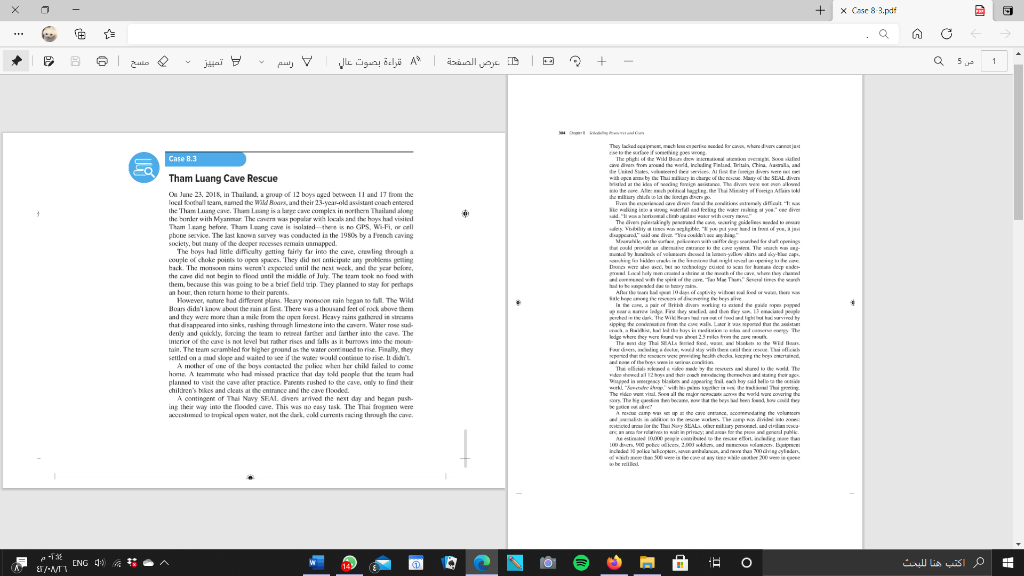This screenshot has width=1024, height=576.
Task: Open Spotify from the taskbar
Action: coord(581,562)
